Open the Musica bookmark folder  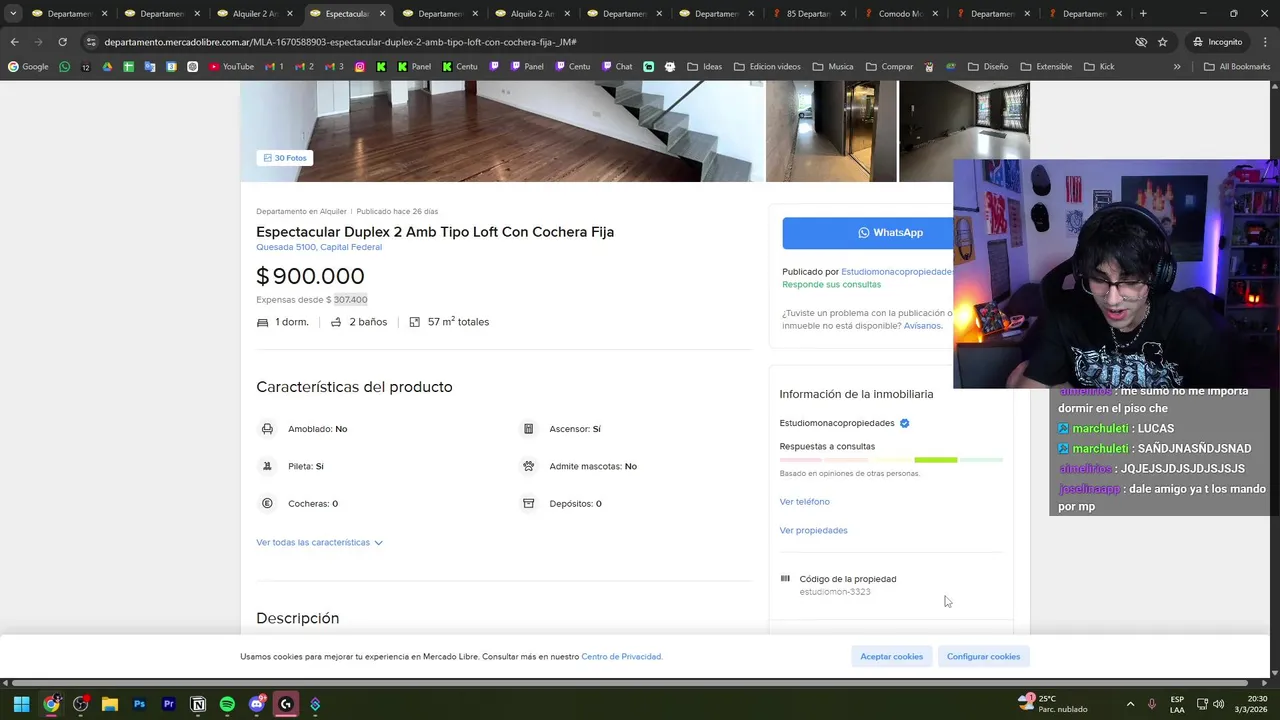coord(833,67)
